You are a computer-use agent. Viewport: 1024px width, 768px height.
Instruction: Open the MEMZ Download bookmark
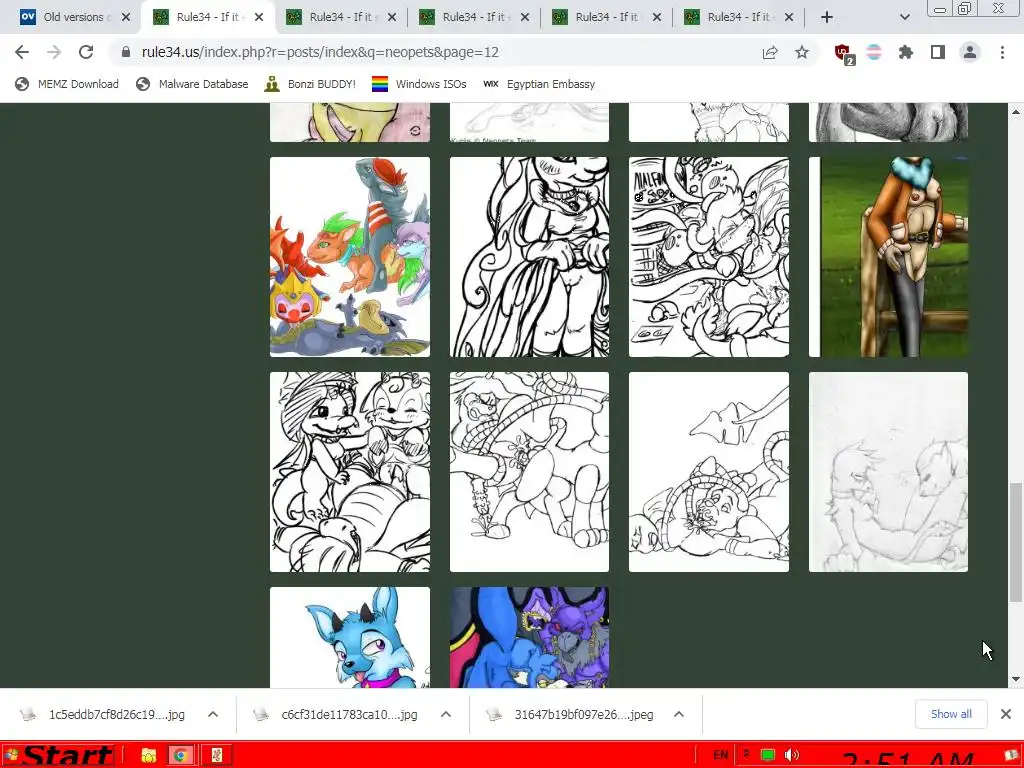[x=68, y=84]
